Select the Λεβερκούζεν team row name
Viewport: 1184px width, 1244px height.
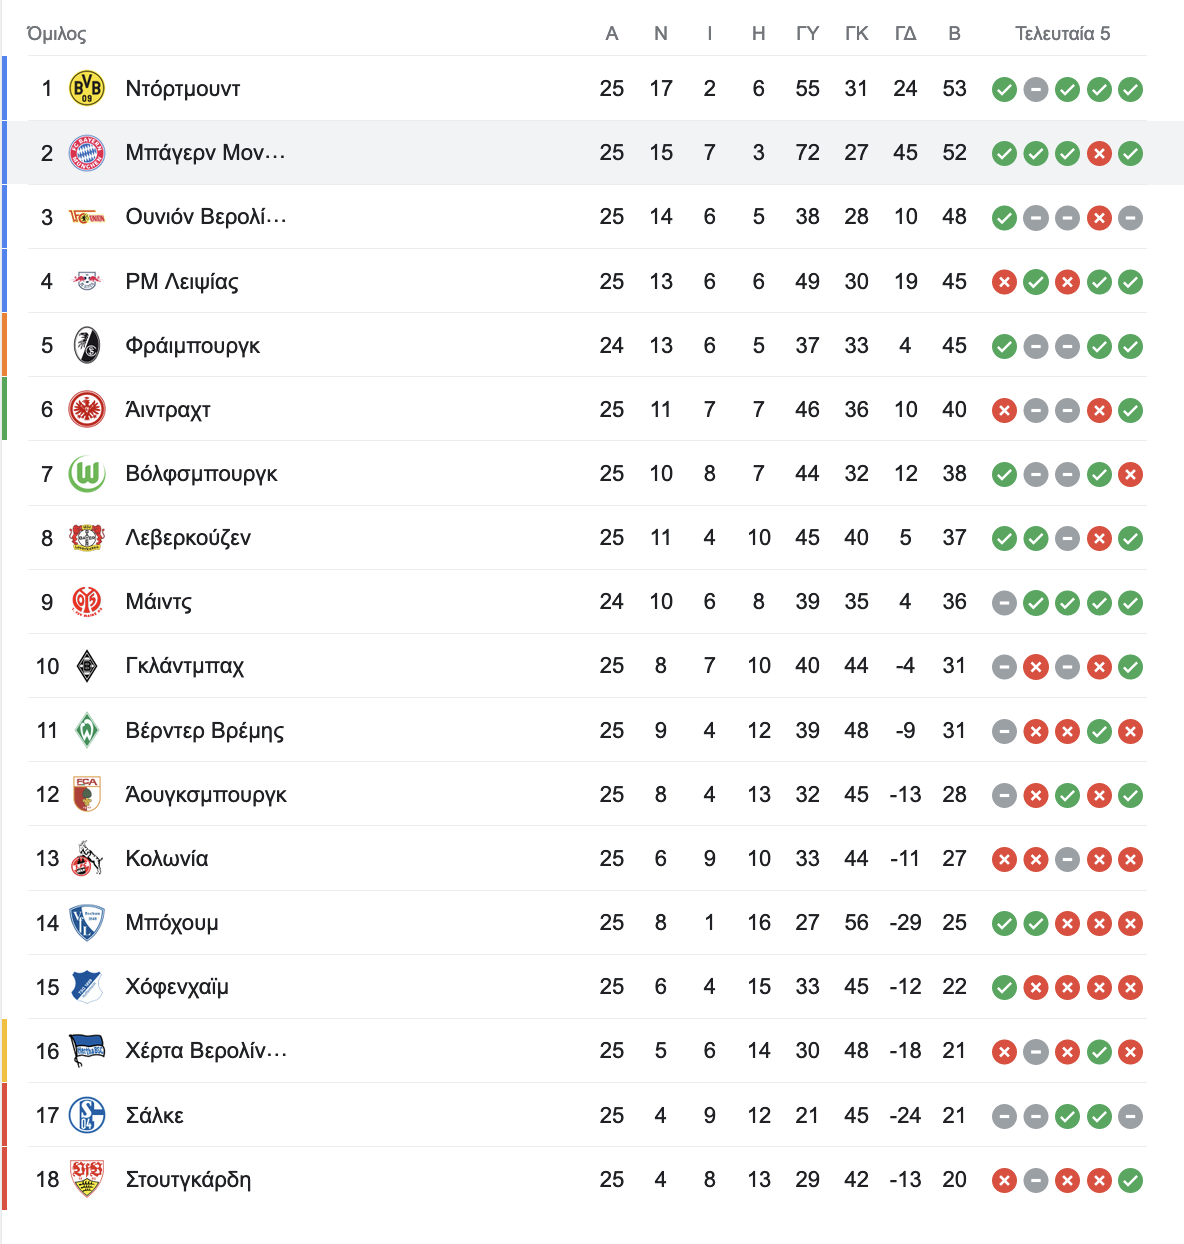[188, 537]
